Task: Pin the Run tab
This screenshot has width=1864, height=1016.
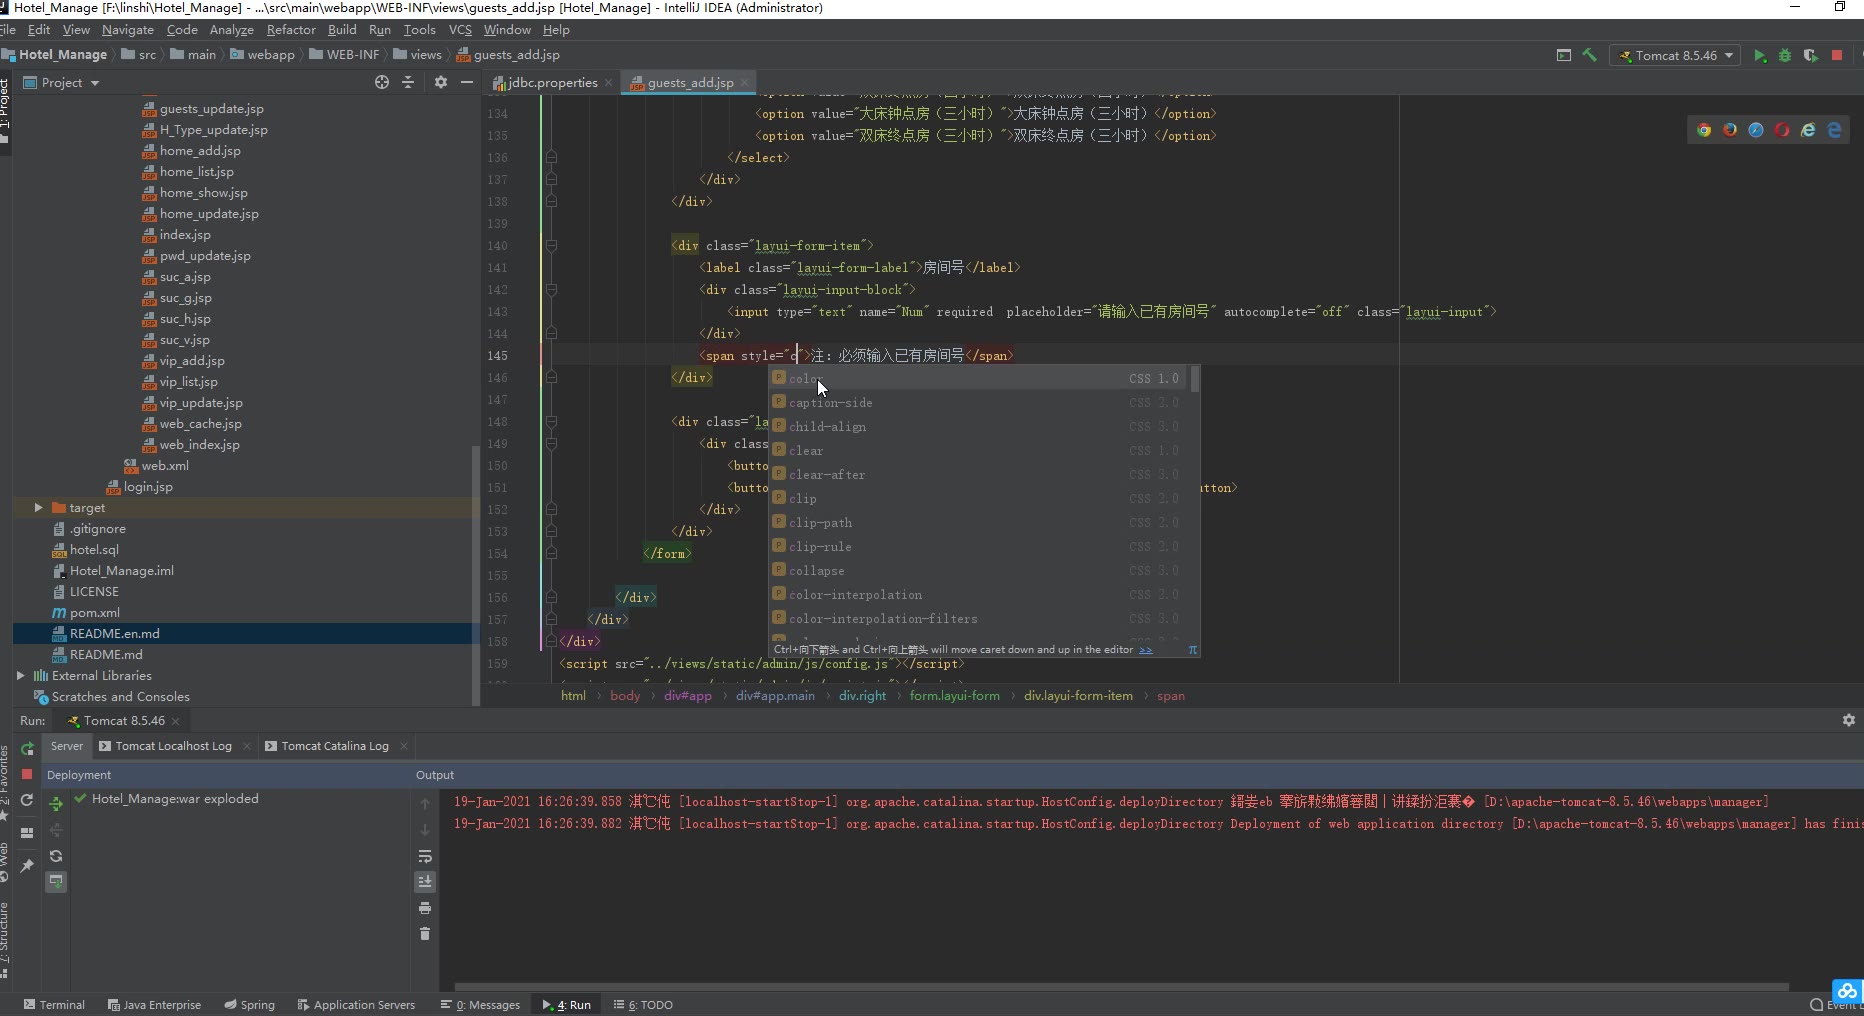Action: [27, 866]
